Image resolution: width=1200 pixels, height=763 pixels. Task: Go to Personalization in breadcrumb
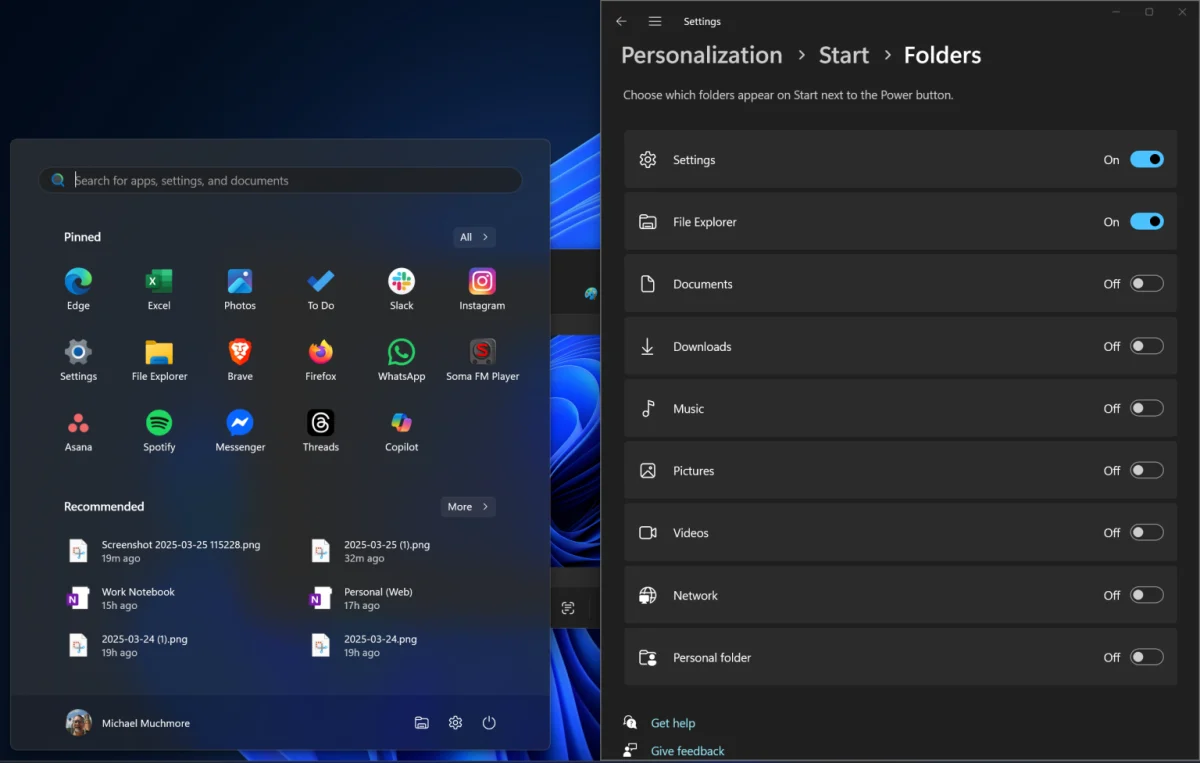point(701,55)
